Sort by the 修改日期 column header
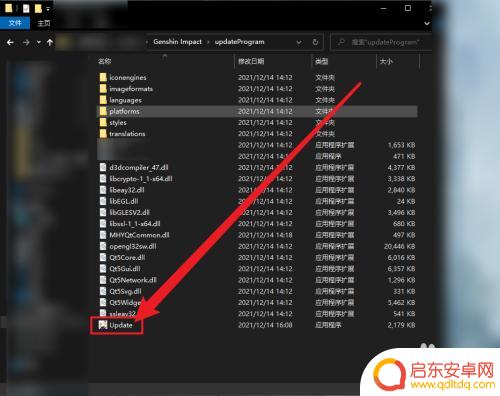The image size is (500, 396). click(x=251, y=61)
